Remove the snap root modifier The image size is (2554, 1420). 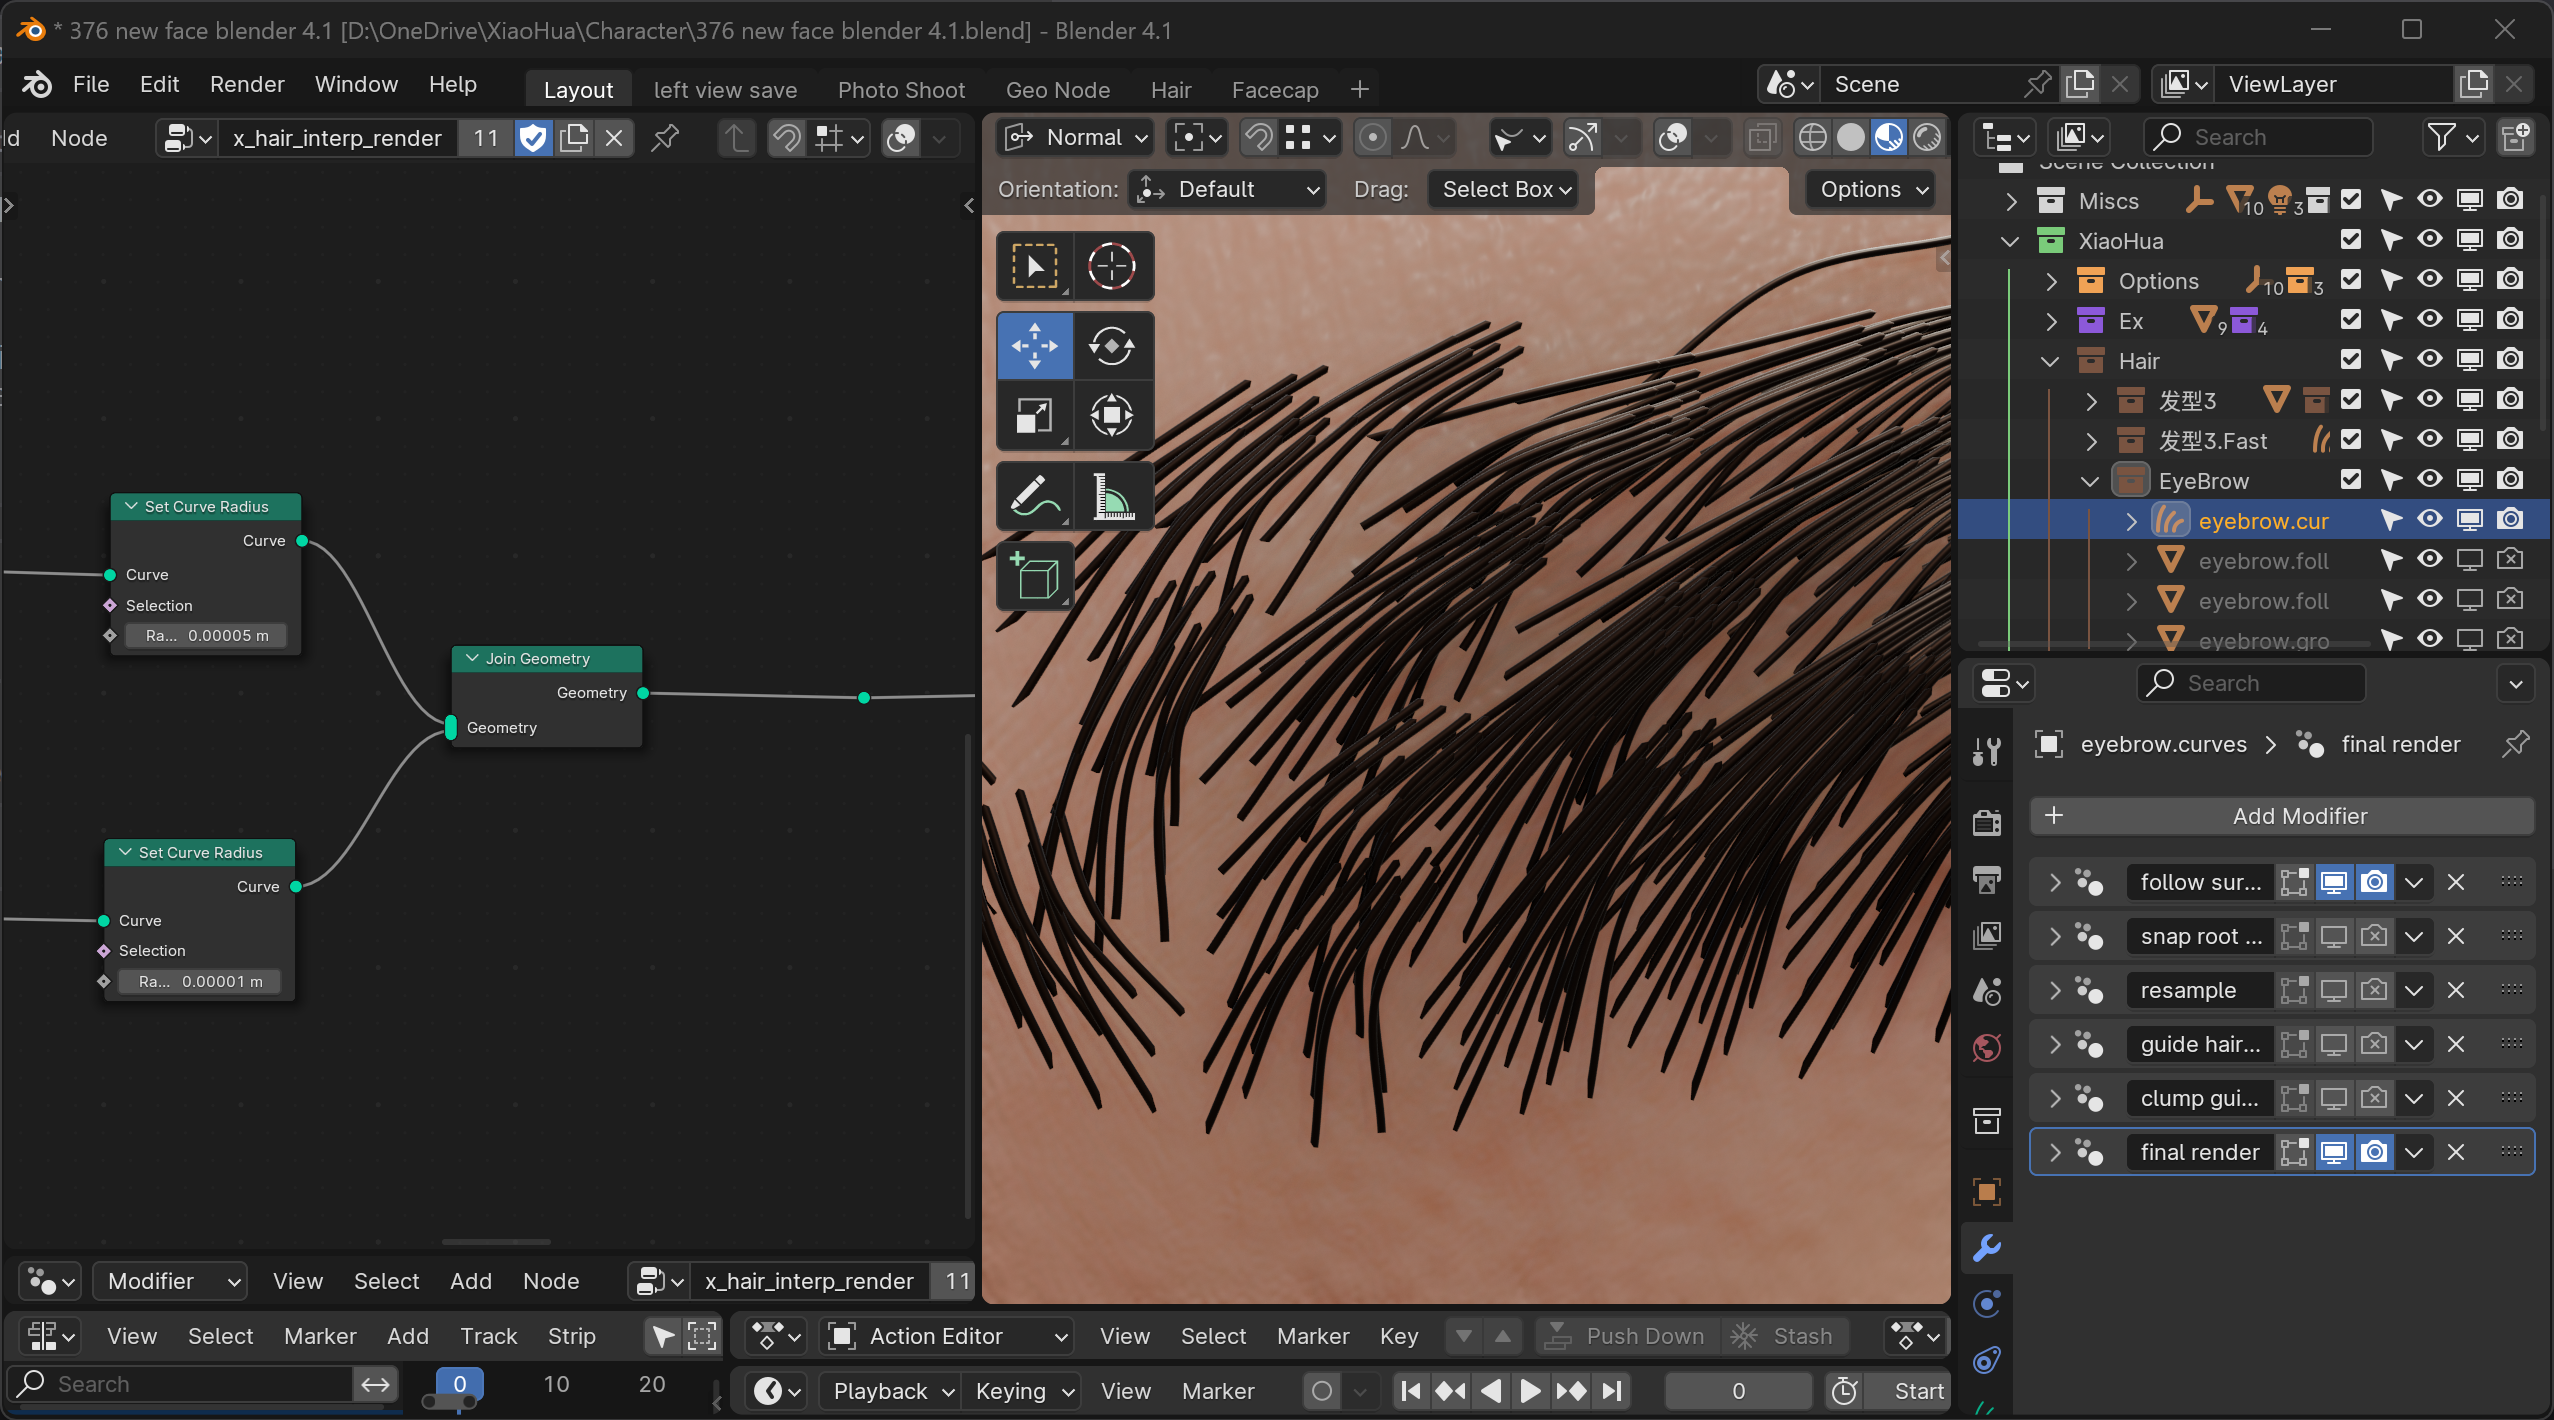[x=2456, y=936]
